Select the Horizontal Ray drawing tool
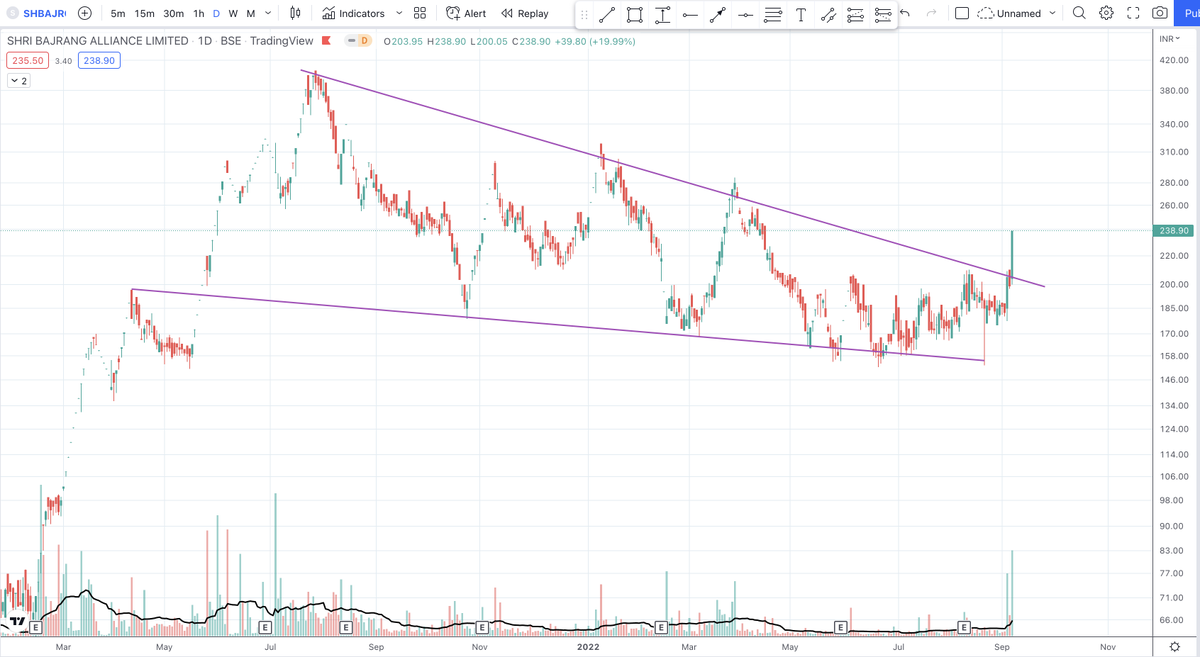Image resolution: width=1200 pixels, height=657 pixels. (x=745, y=14)
